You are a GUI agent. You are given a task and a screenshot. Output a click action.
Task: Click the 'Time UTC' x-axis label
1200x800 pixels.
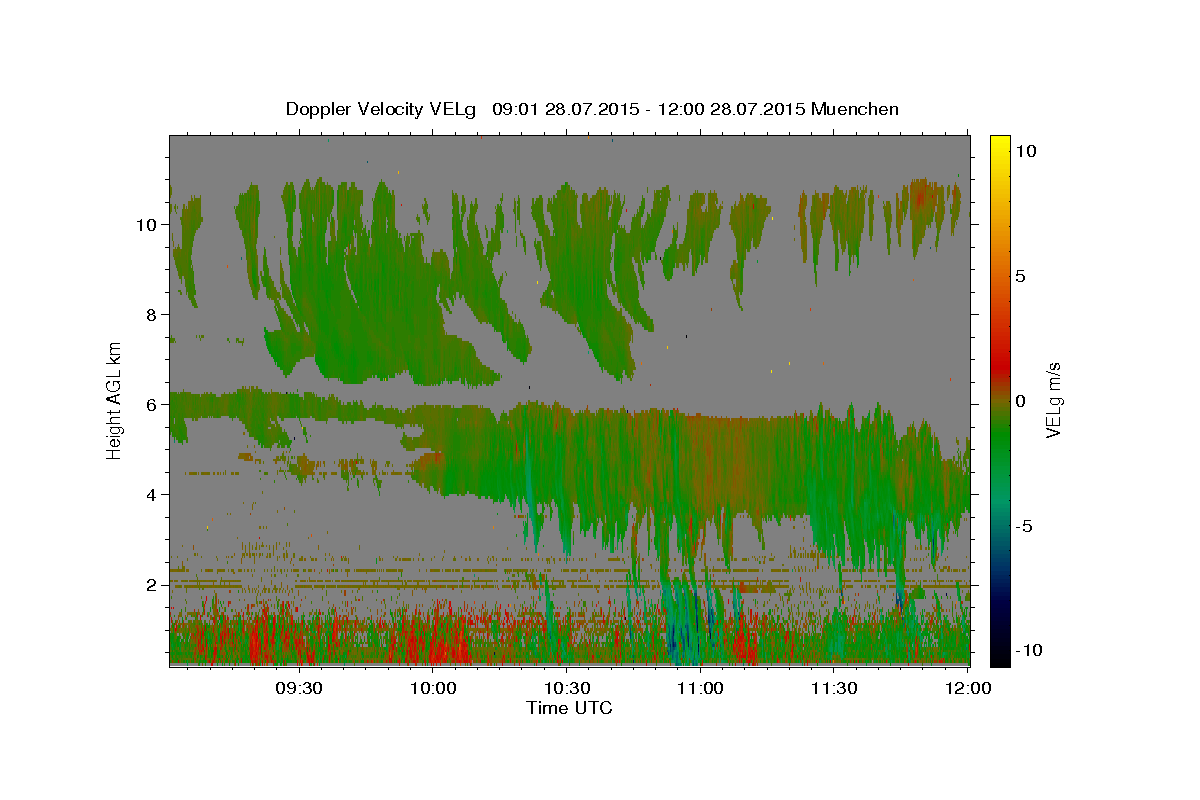569,708
